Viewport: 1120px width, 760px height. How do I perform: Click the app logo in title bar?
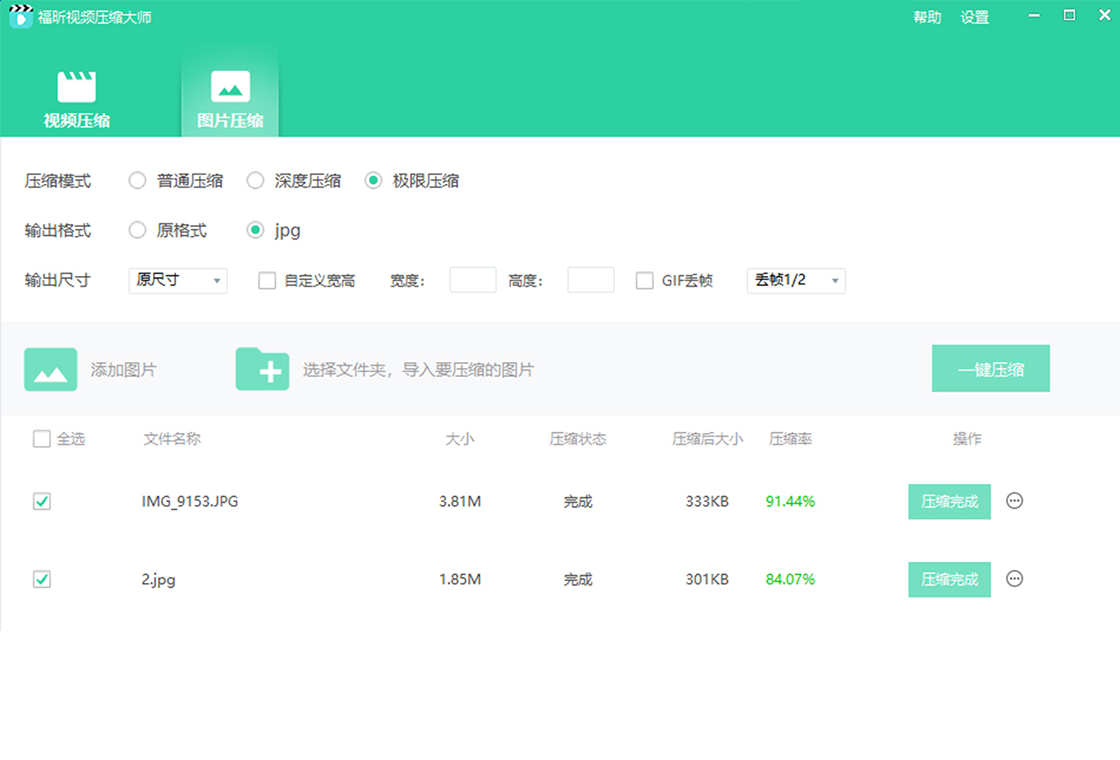coord(20,17)
